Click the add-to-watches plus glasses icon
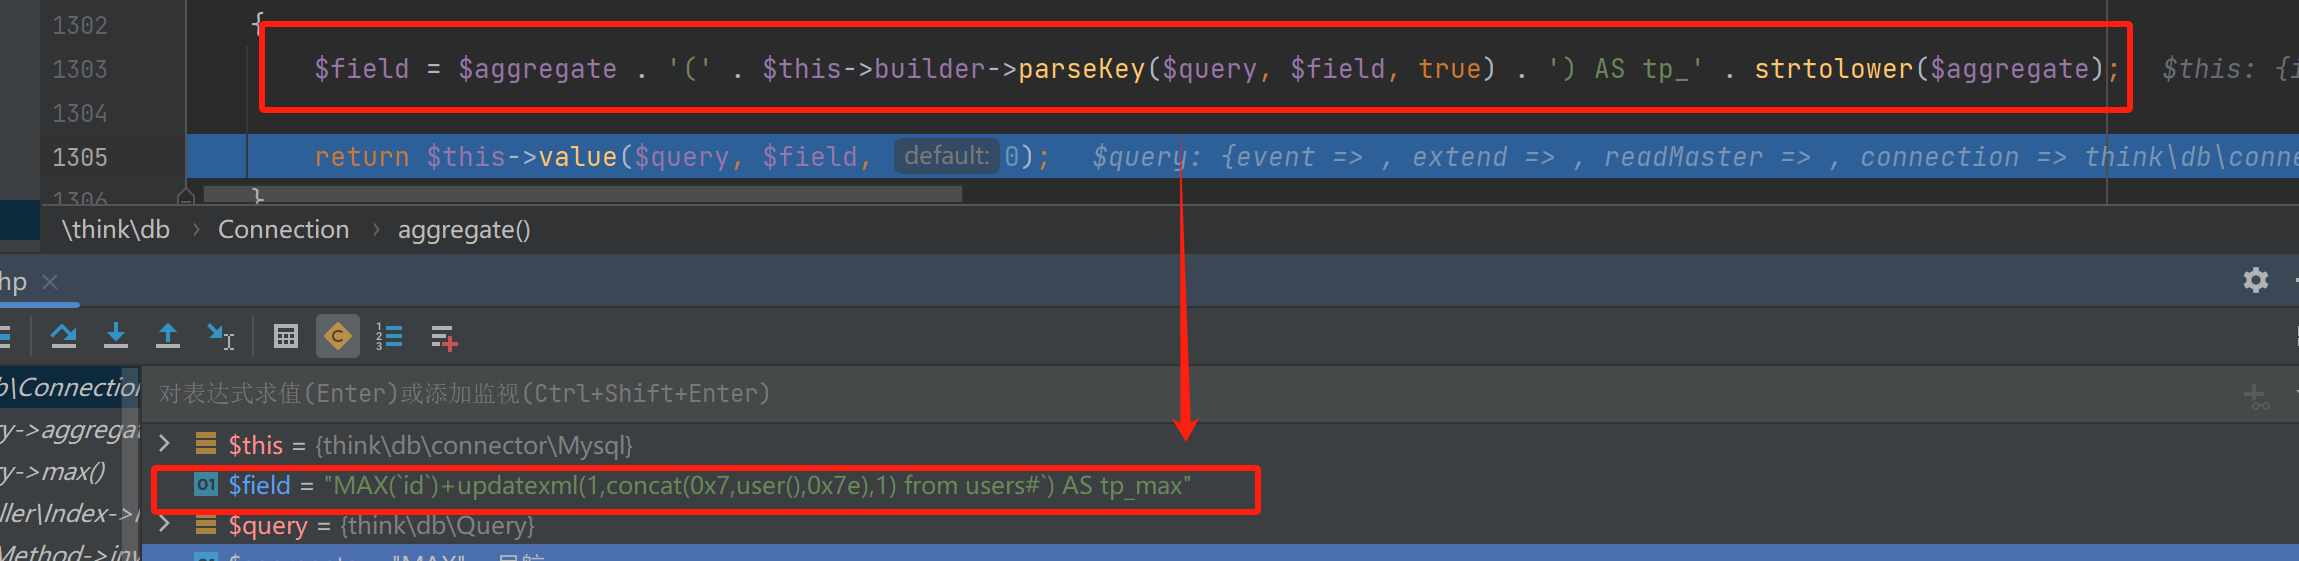Image resolution: width=2299 pixels, height=561 pixels. point(2255,397)
